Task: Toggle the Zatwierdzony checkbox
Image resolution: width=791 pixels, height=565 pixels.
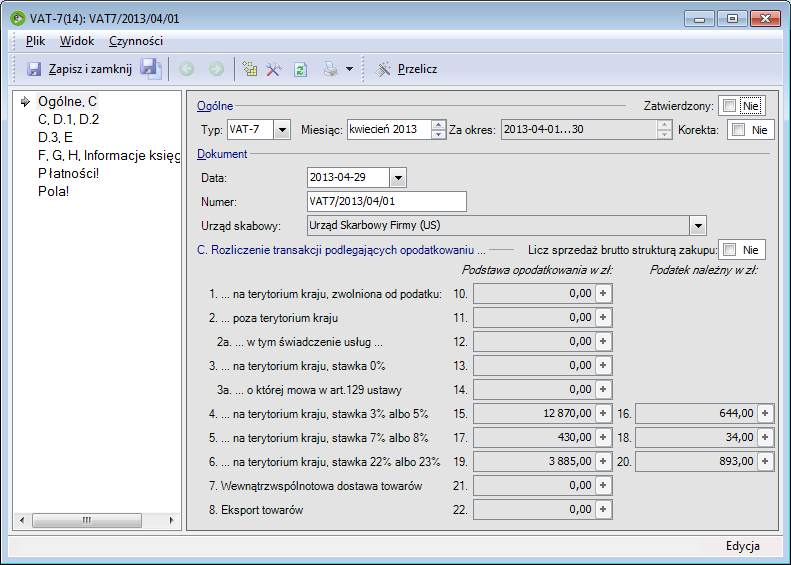Action: [x=729, y=105]
